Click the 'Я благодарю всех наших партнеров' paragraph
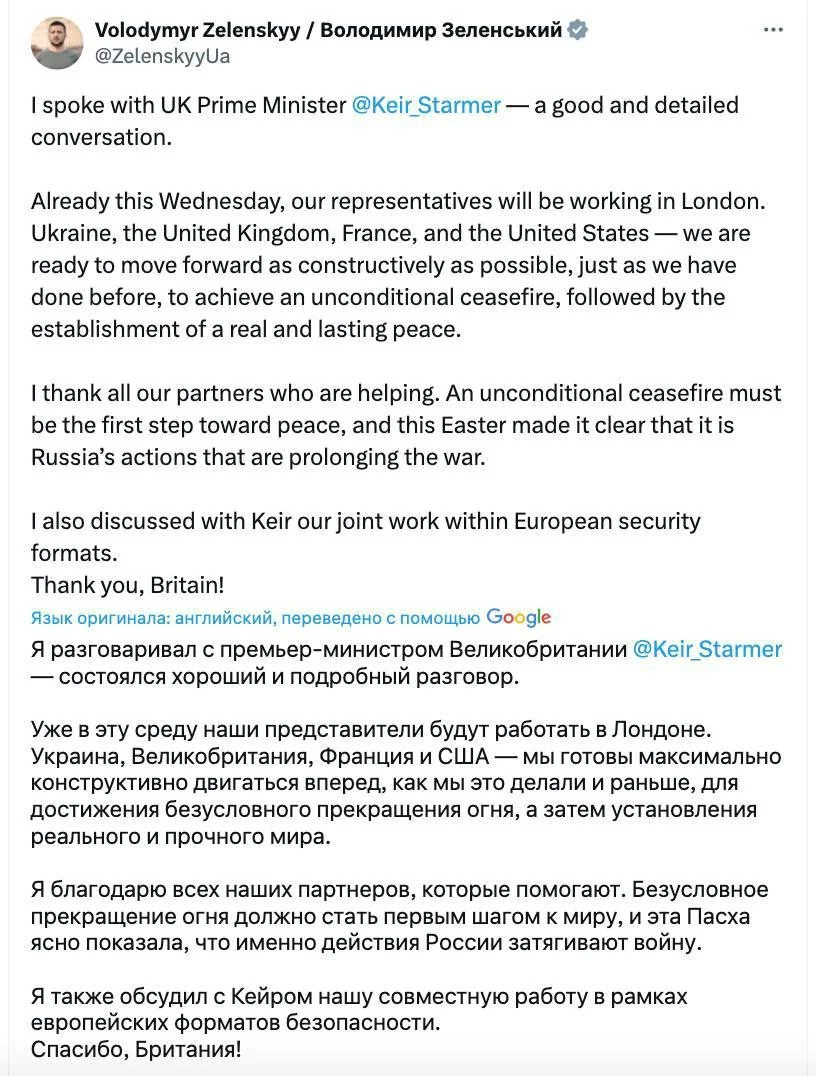This screenshot has height=1076, width=816. click(x=399, y=916)
